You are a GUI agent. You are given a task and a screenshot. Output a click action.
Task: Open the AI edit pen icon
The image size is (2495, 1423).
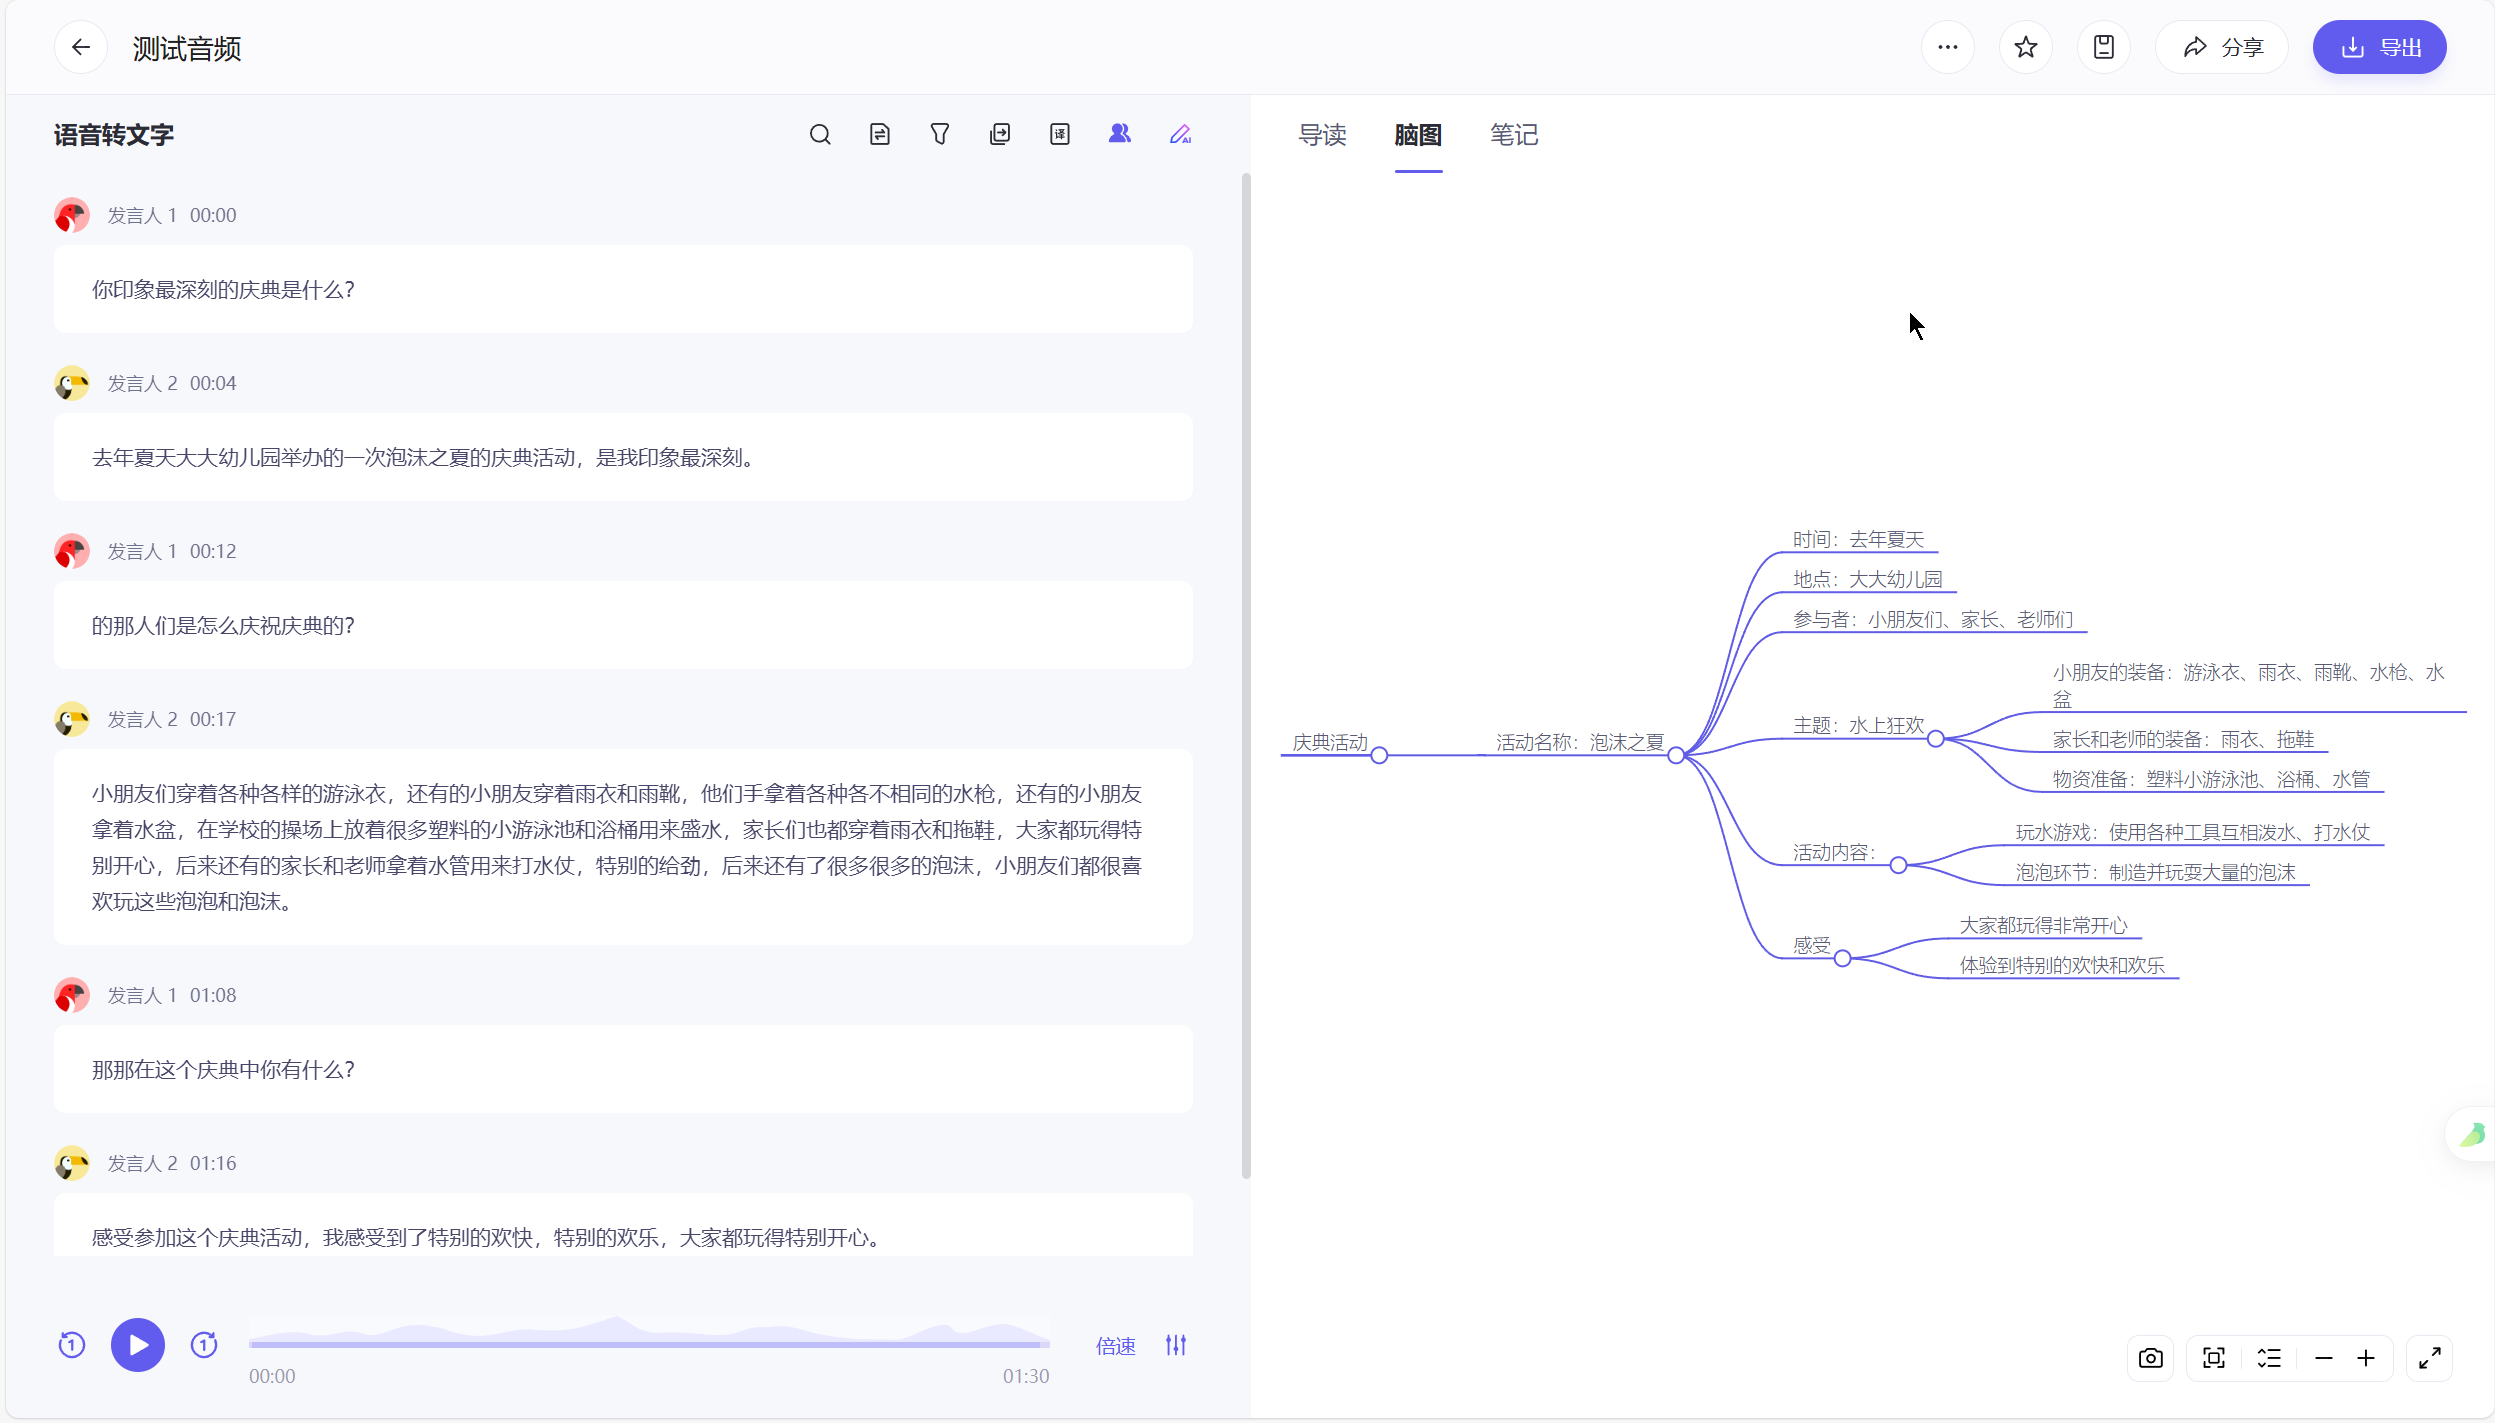[1180, 135]
